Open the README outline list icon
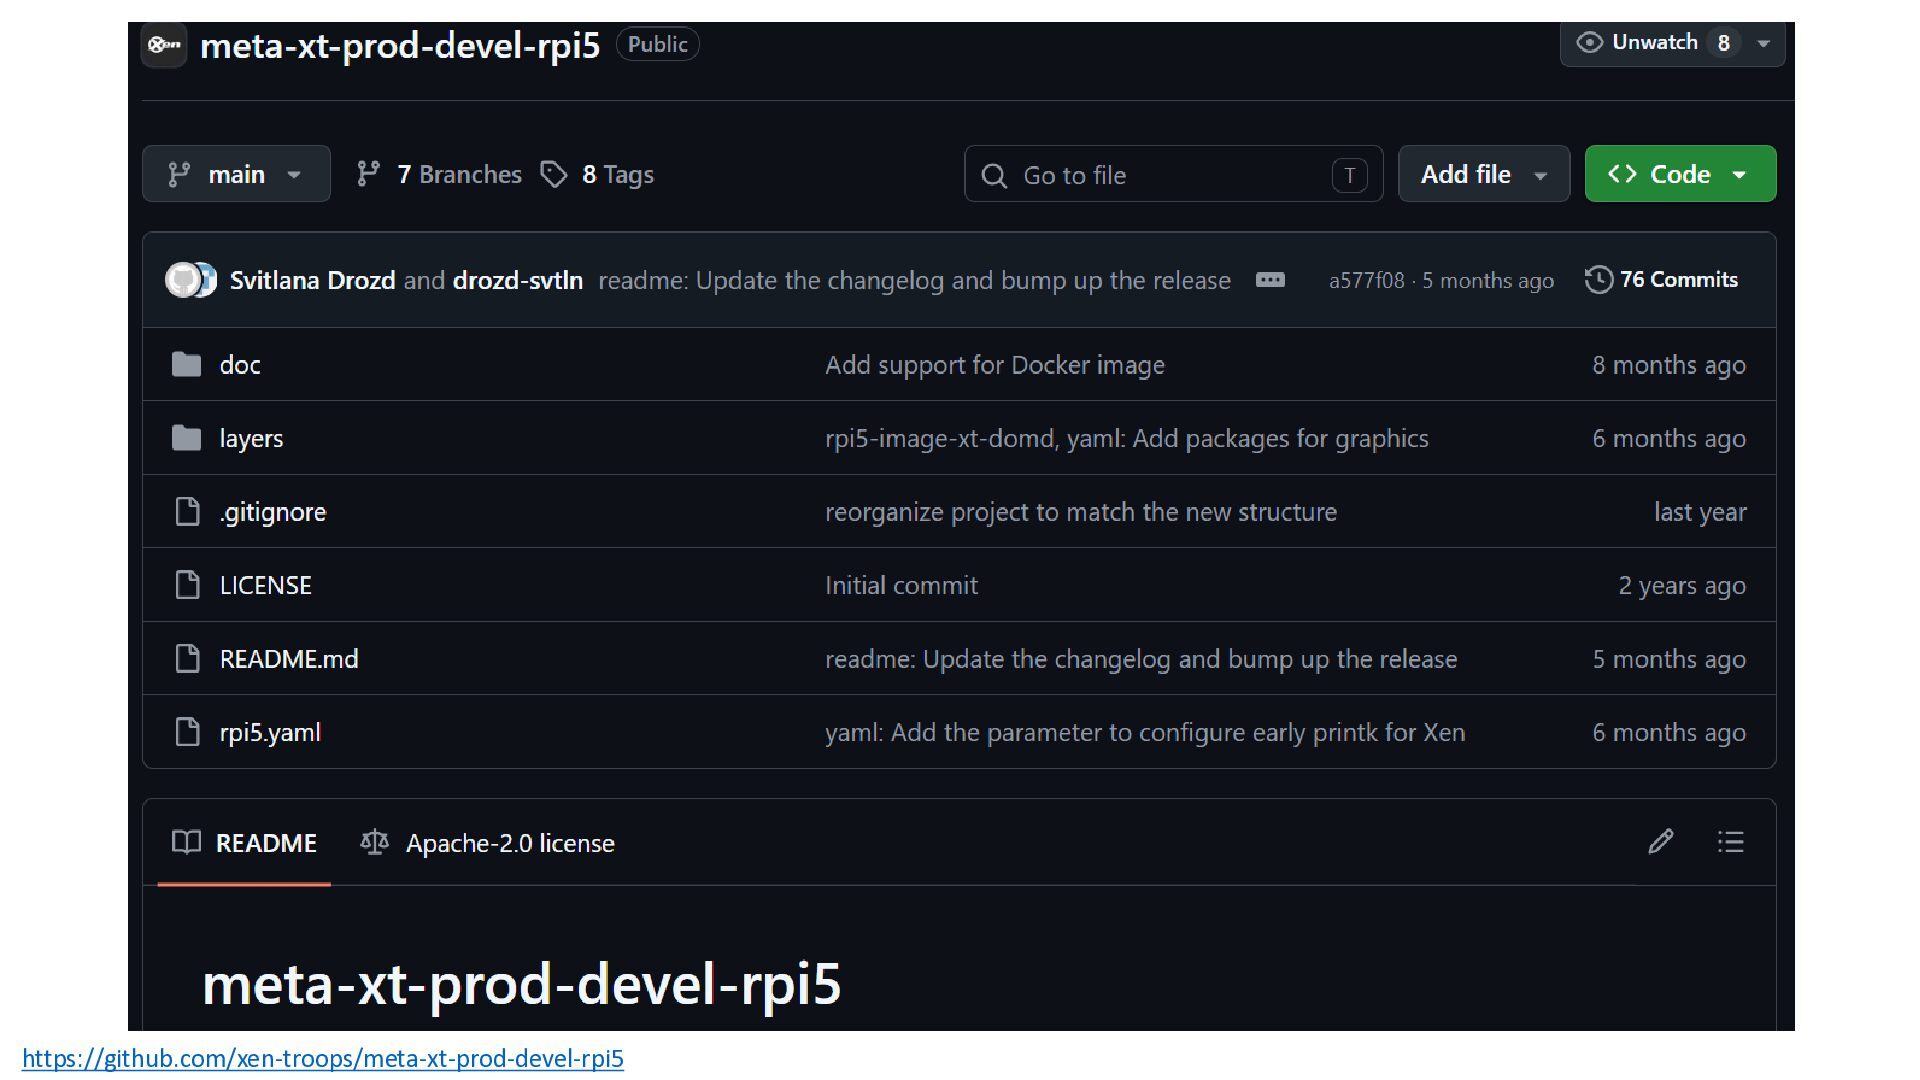The image size is (1920, 1080). click(1730, 842)
